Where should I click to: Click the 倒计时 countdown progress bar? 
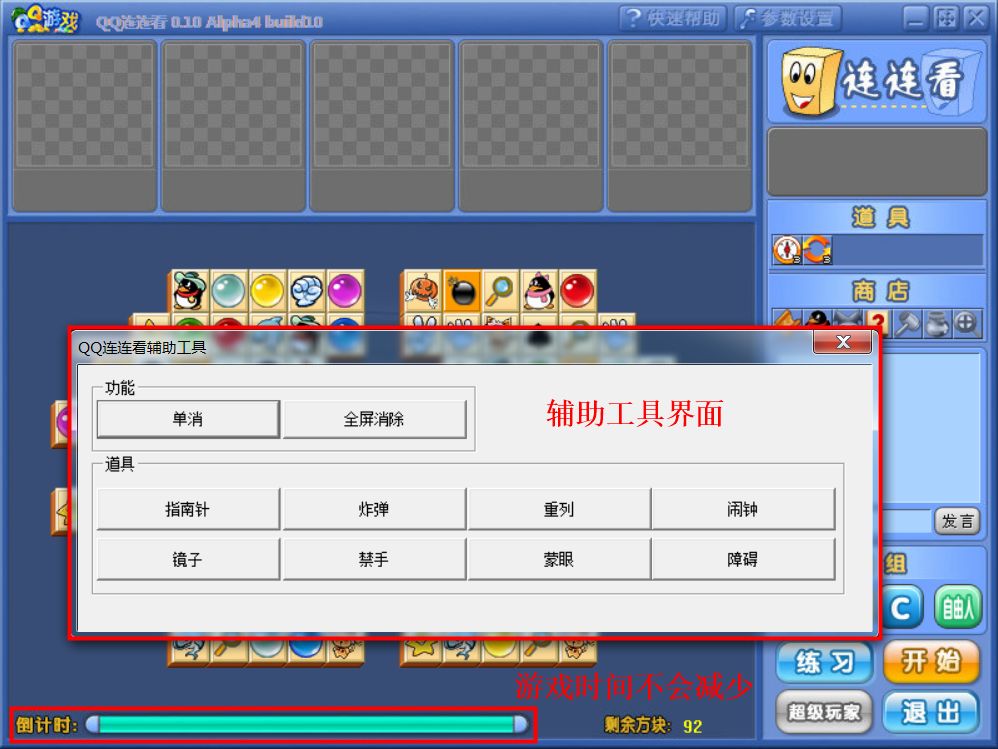click(306, 724)
